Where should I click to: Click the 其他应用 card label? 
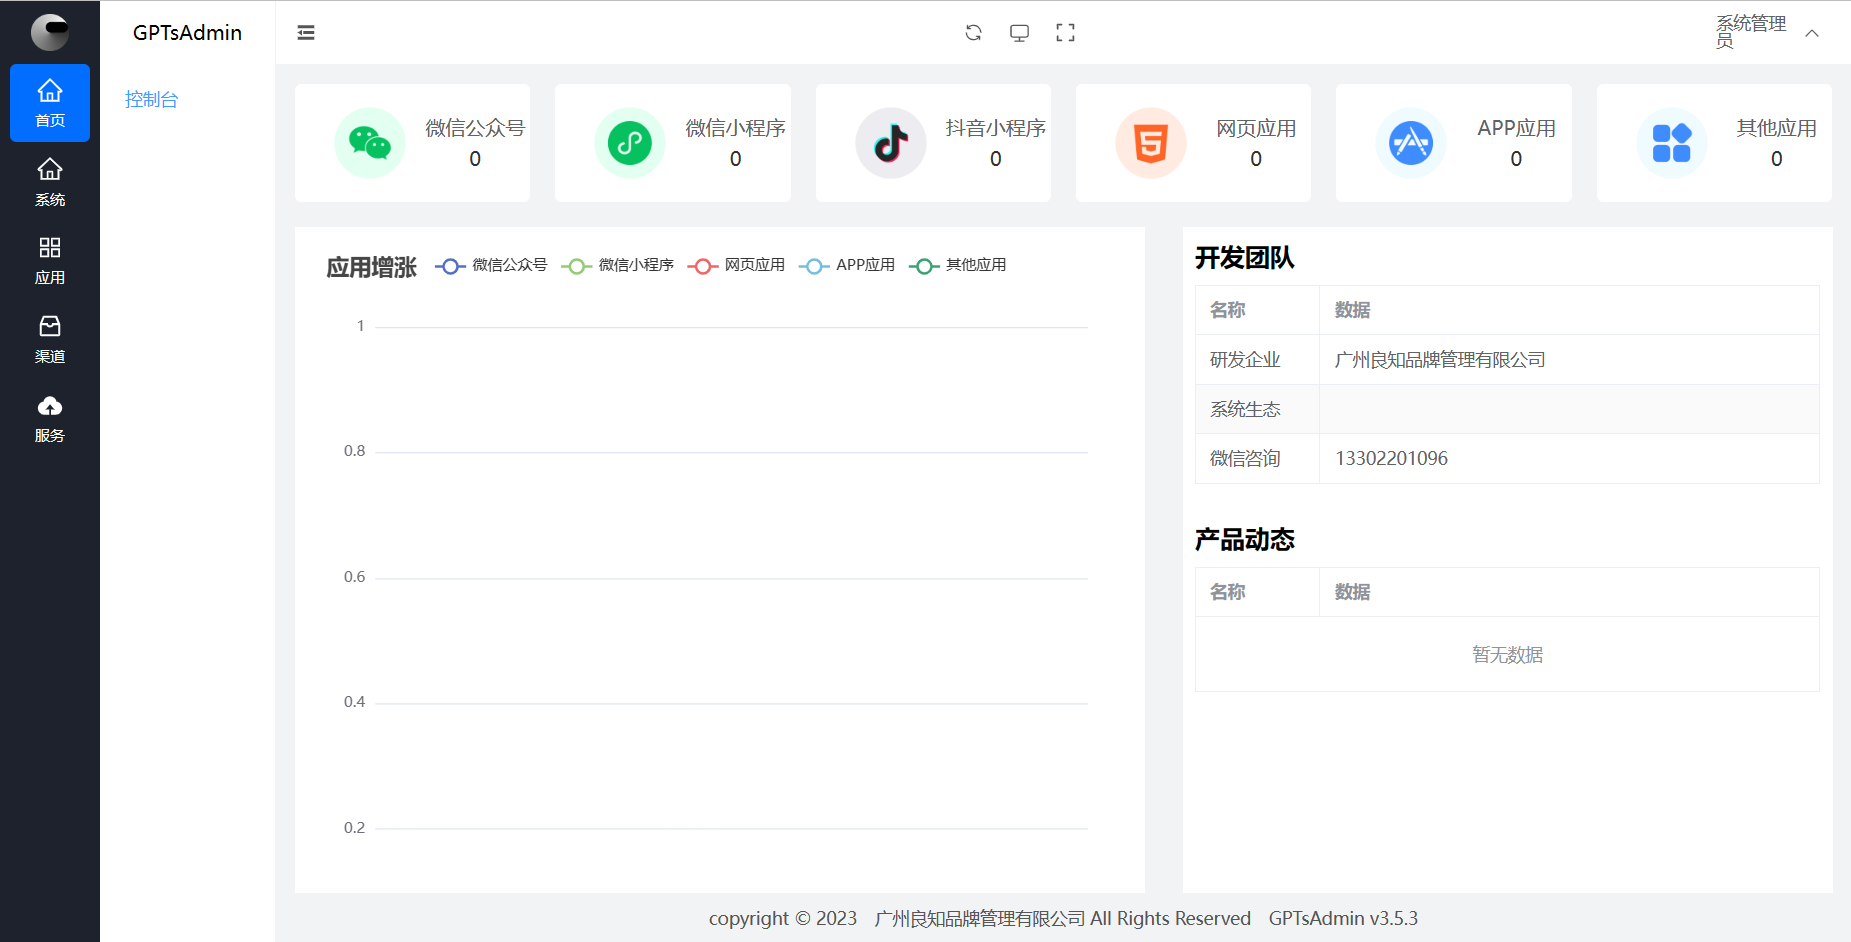coord(1776,128)
